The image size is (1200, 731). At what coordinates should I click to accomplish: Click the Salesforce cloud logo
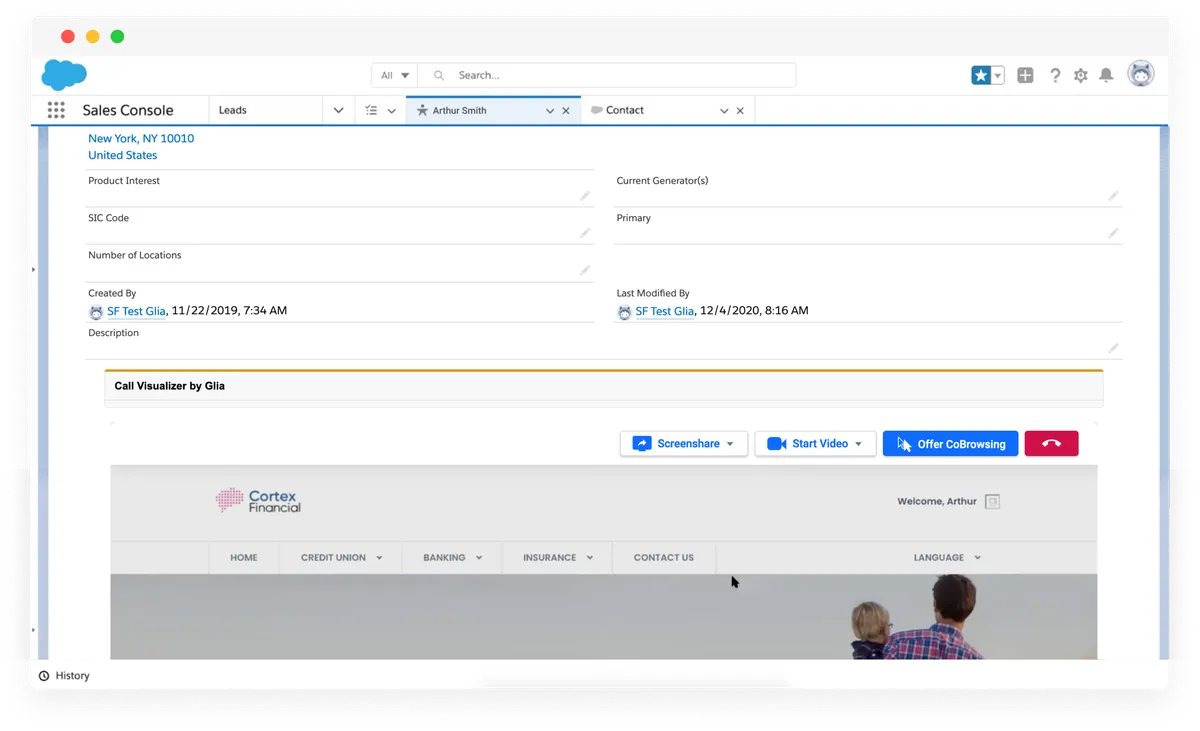(x=64, y=75)
